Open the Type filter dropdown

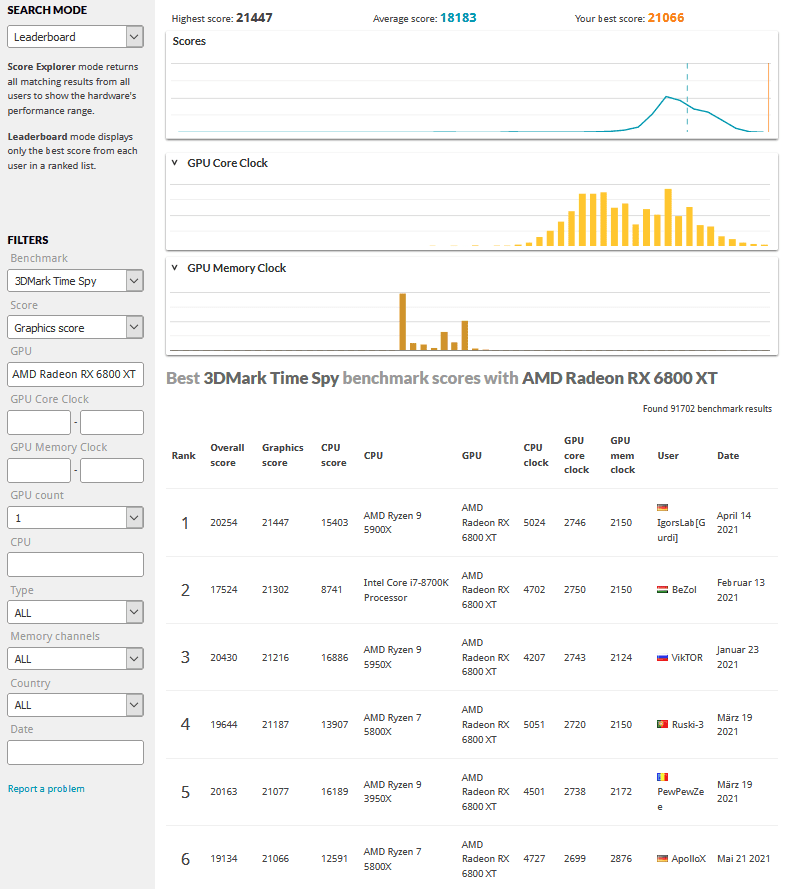coord(75,612)
